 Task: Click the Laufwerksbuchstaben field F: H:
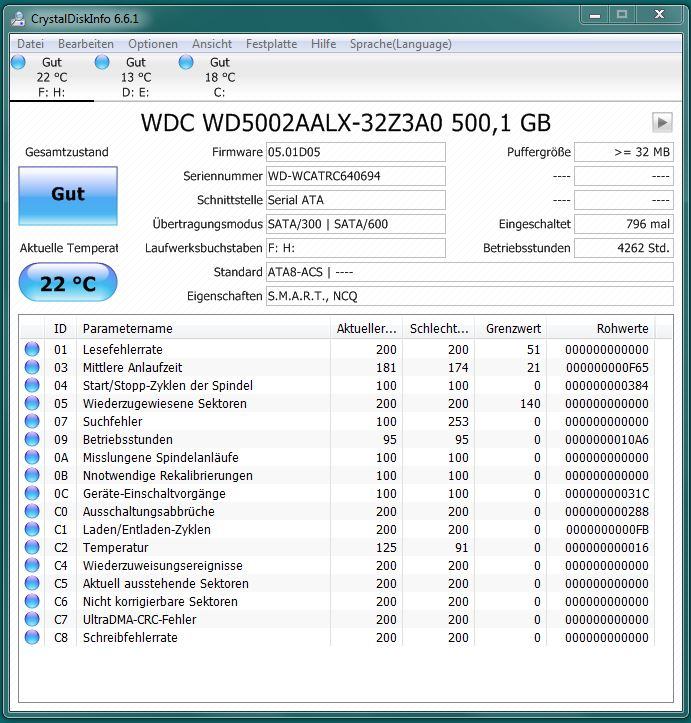[355, 248]
